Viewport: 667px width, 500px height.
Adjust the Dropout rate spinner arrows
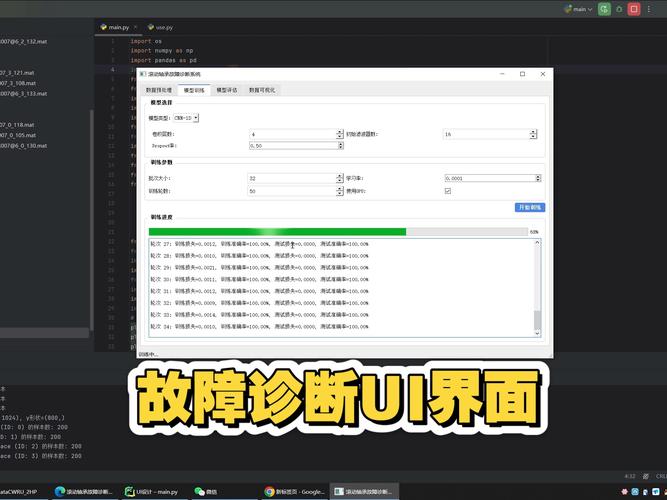(341, 146)
